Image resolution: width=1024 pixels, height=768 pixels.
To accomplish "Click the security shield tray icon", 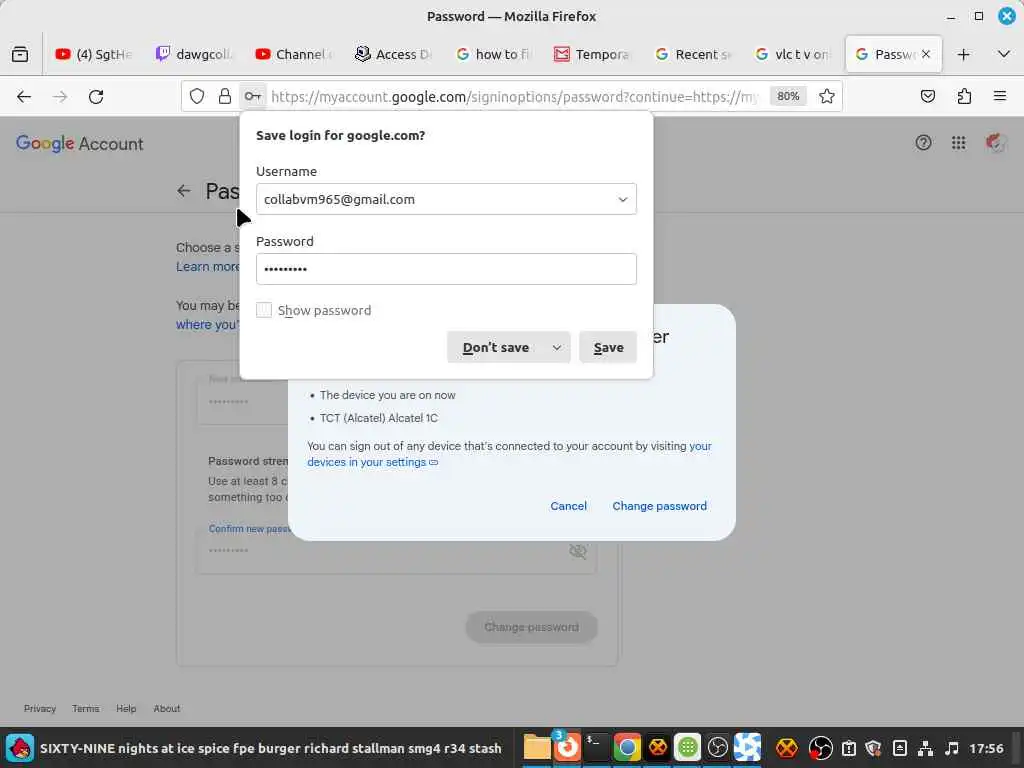I will click(x=873, y=748).
